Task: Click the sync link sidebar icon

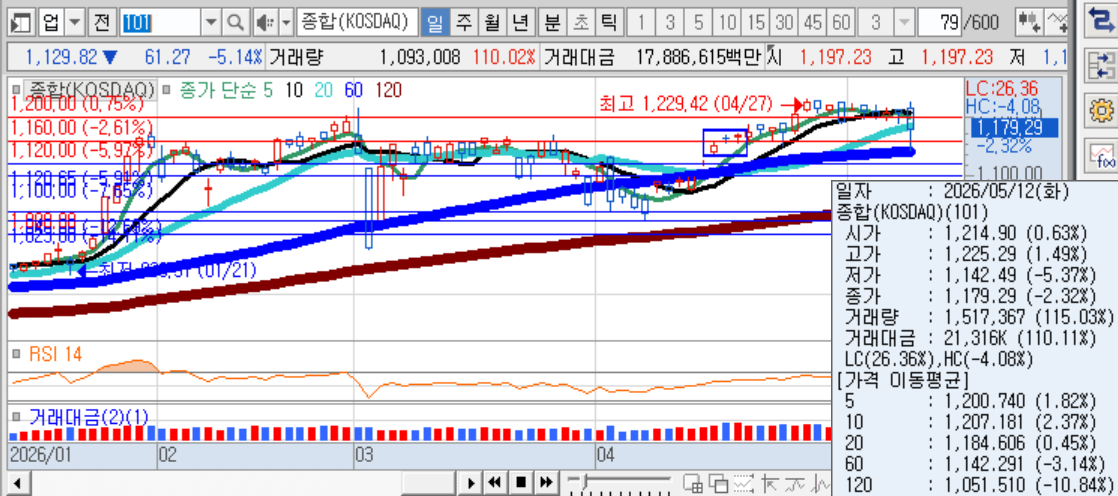Action: coord(1102,65)
